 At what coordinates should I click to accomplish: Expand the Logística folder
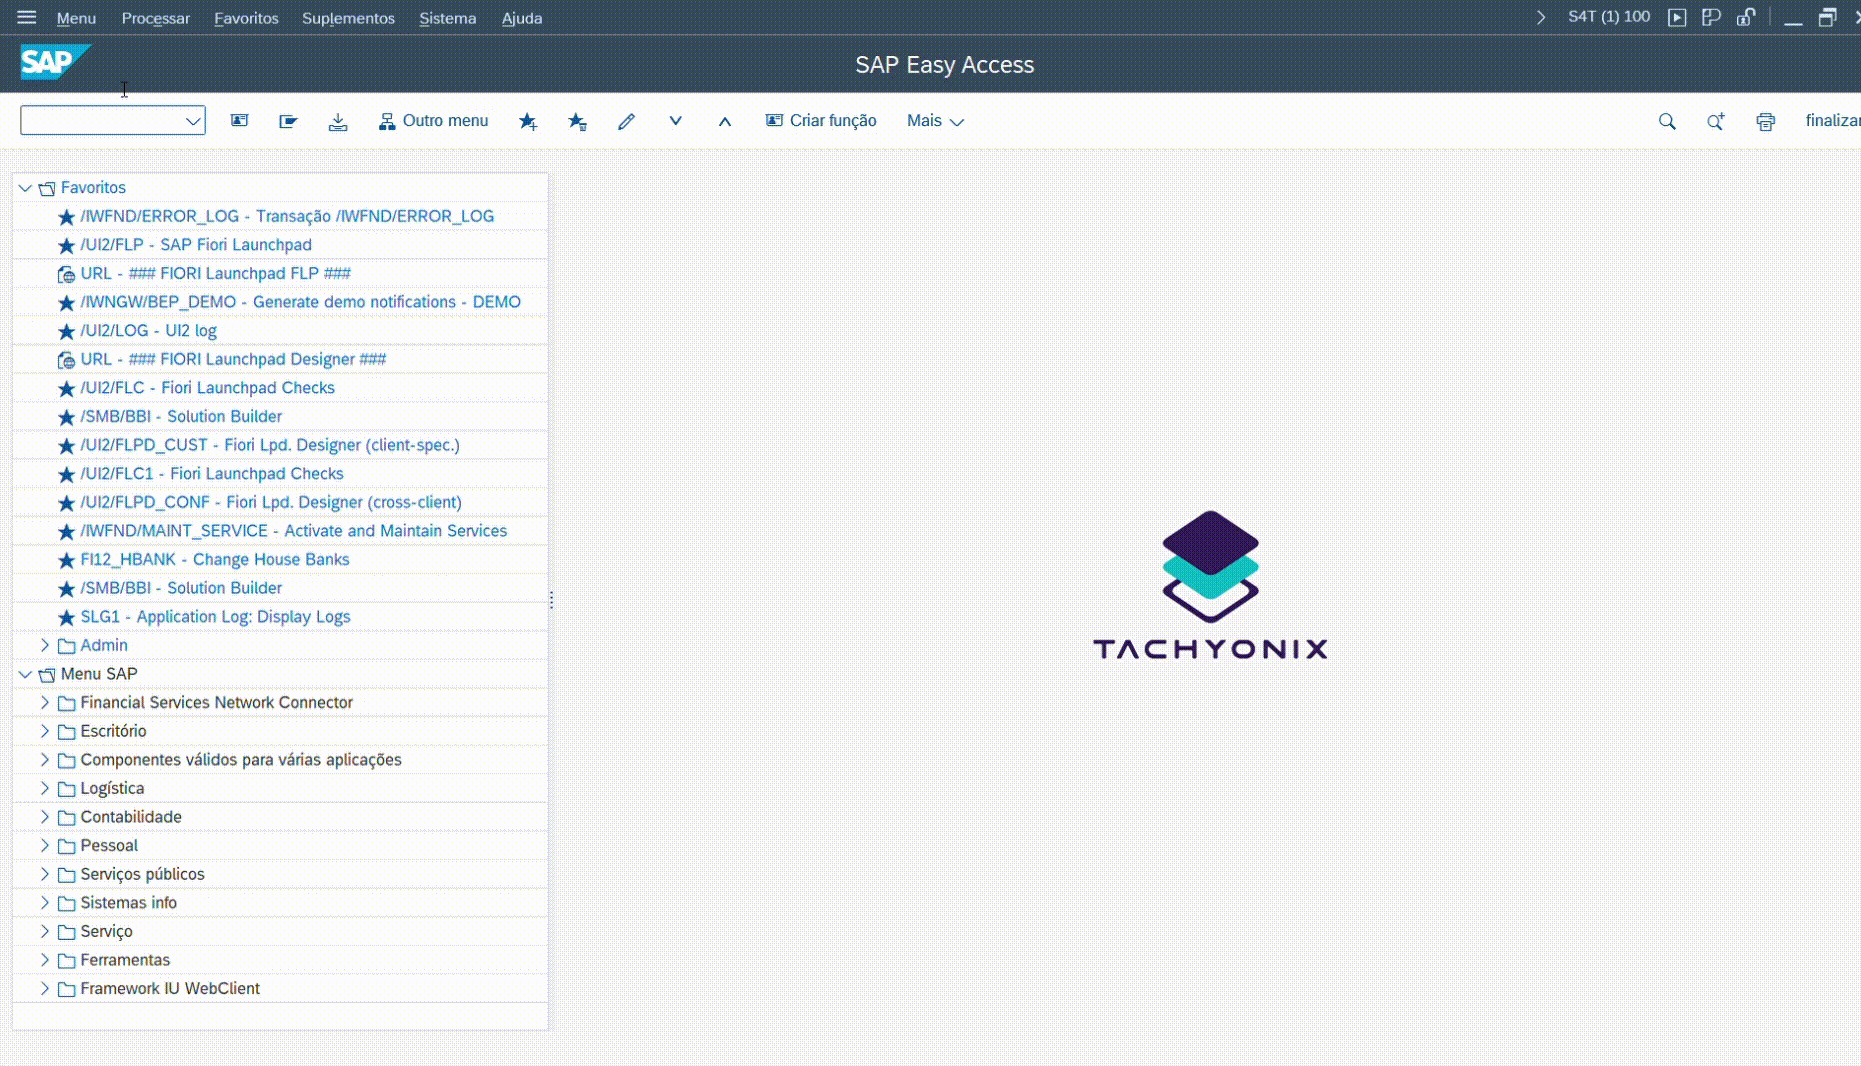(x=45, y=788)
